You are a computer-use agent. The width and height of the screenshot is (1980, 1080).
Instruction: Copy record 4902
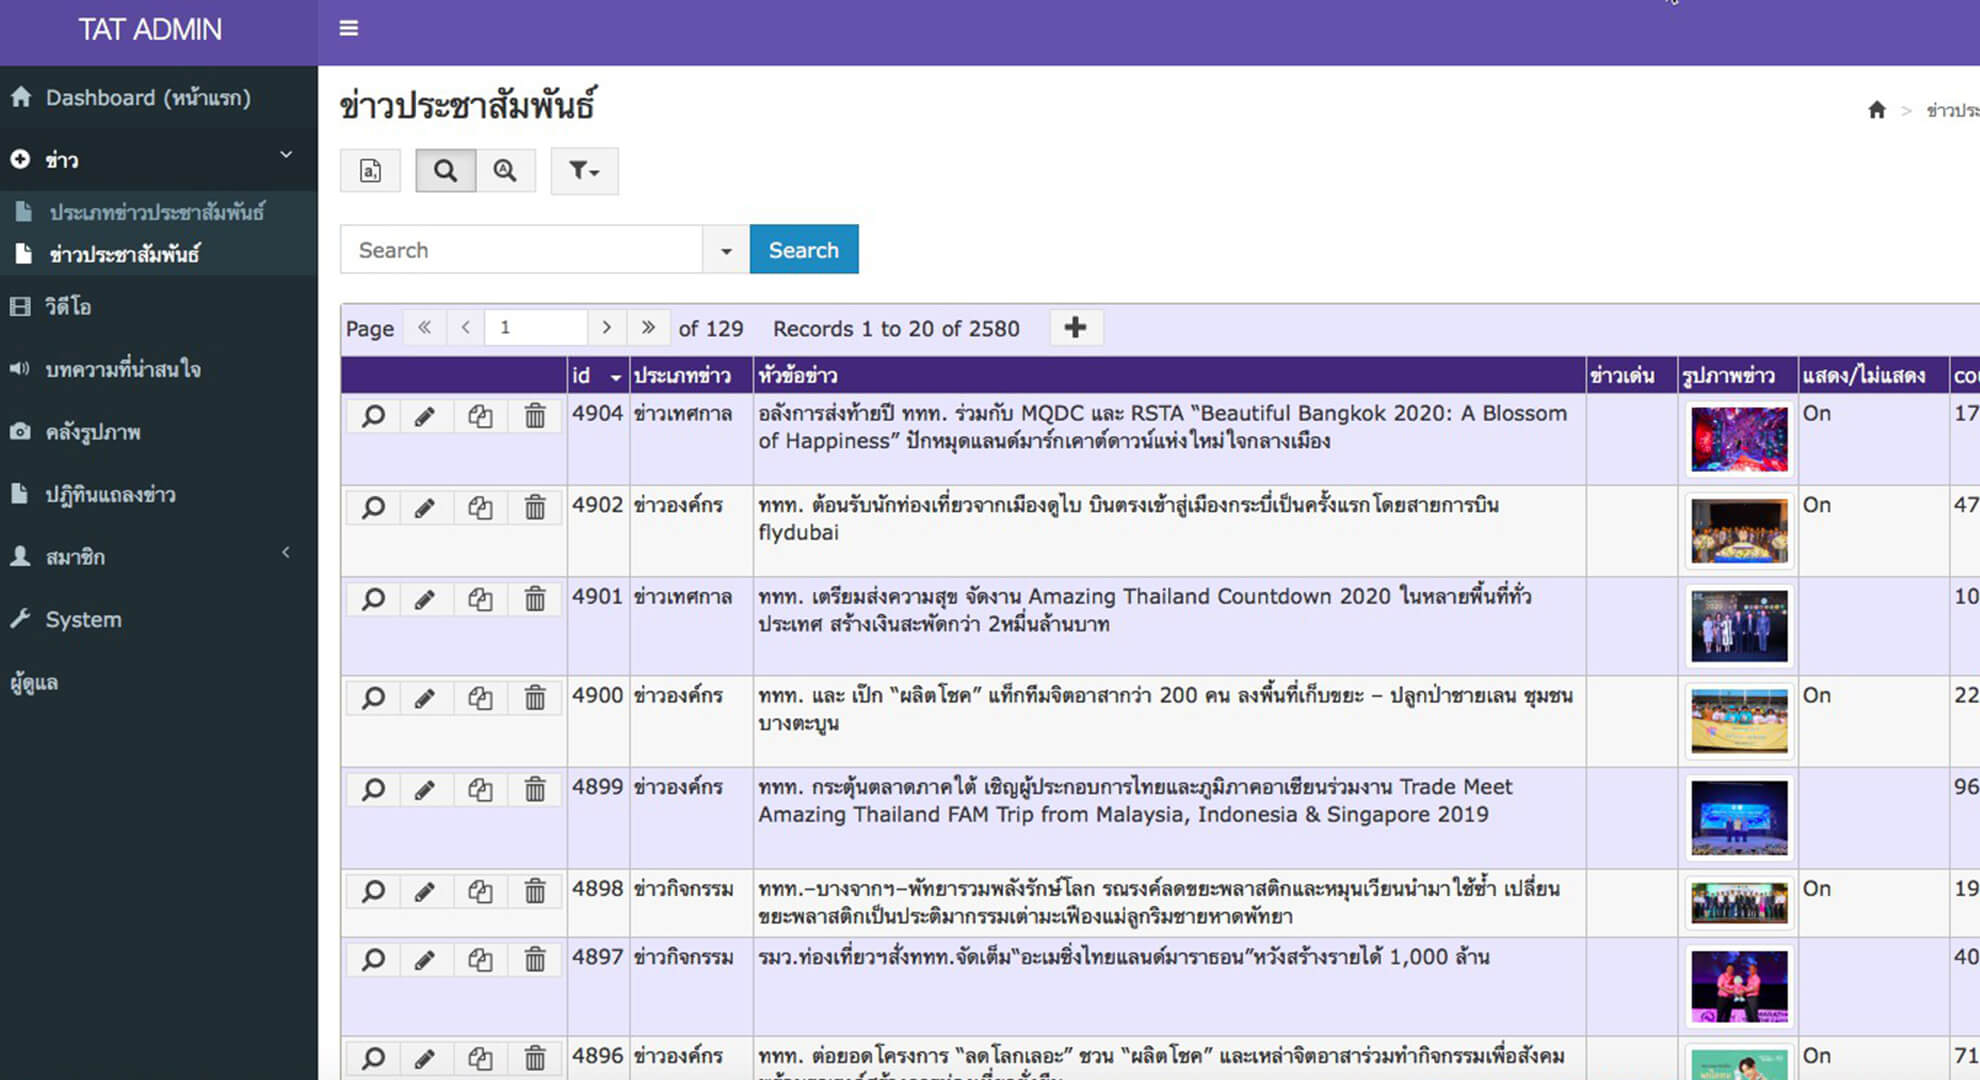(480, 508)
